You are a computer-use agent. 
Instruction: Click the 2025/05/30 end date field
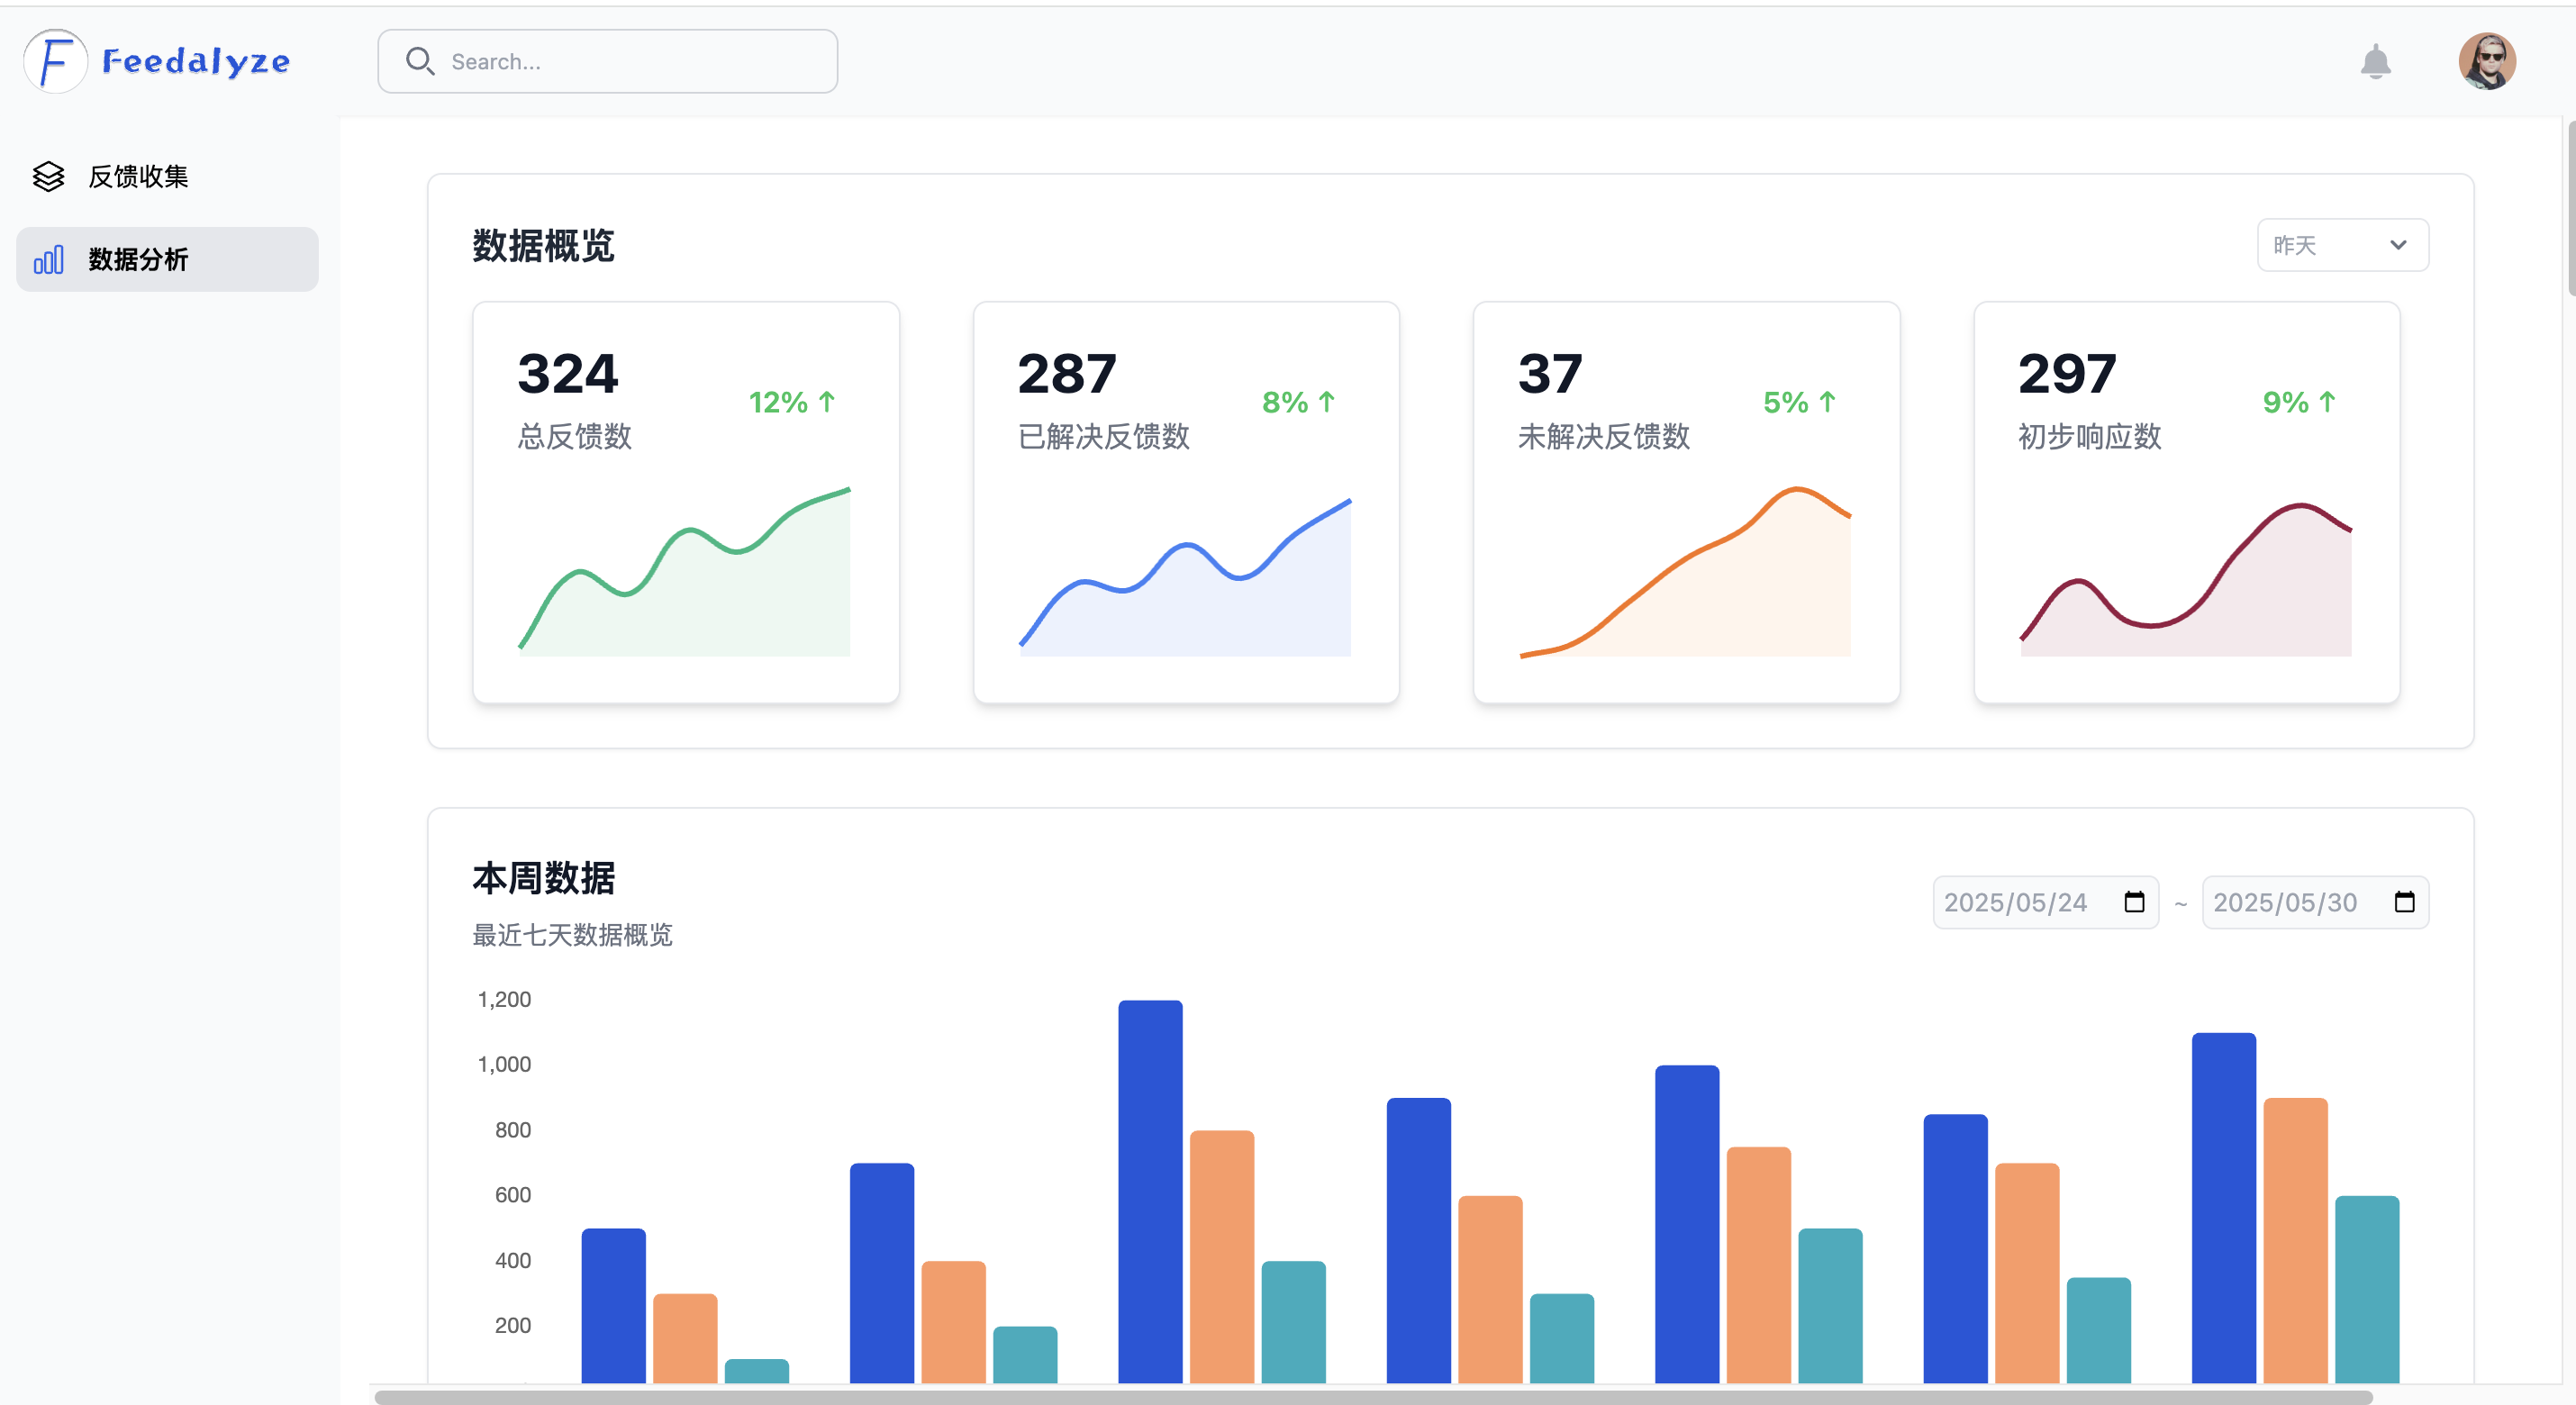[x=2284, y=902]
